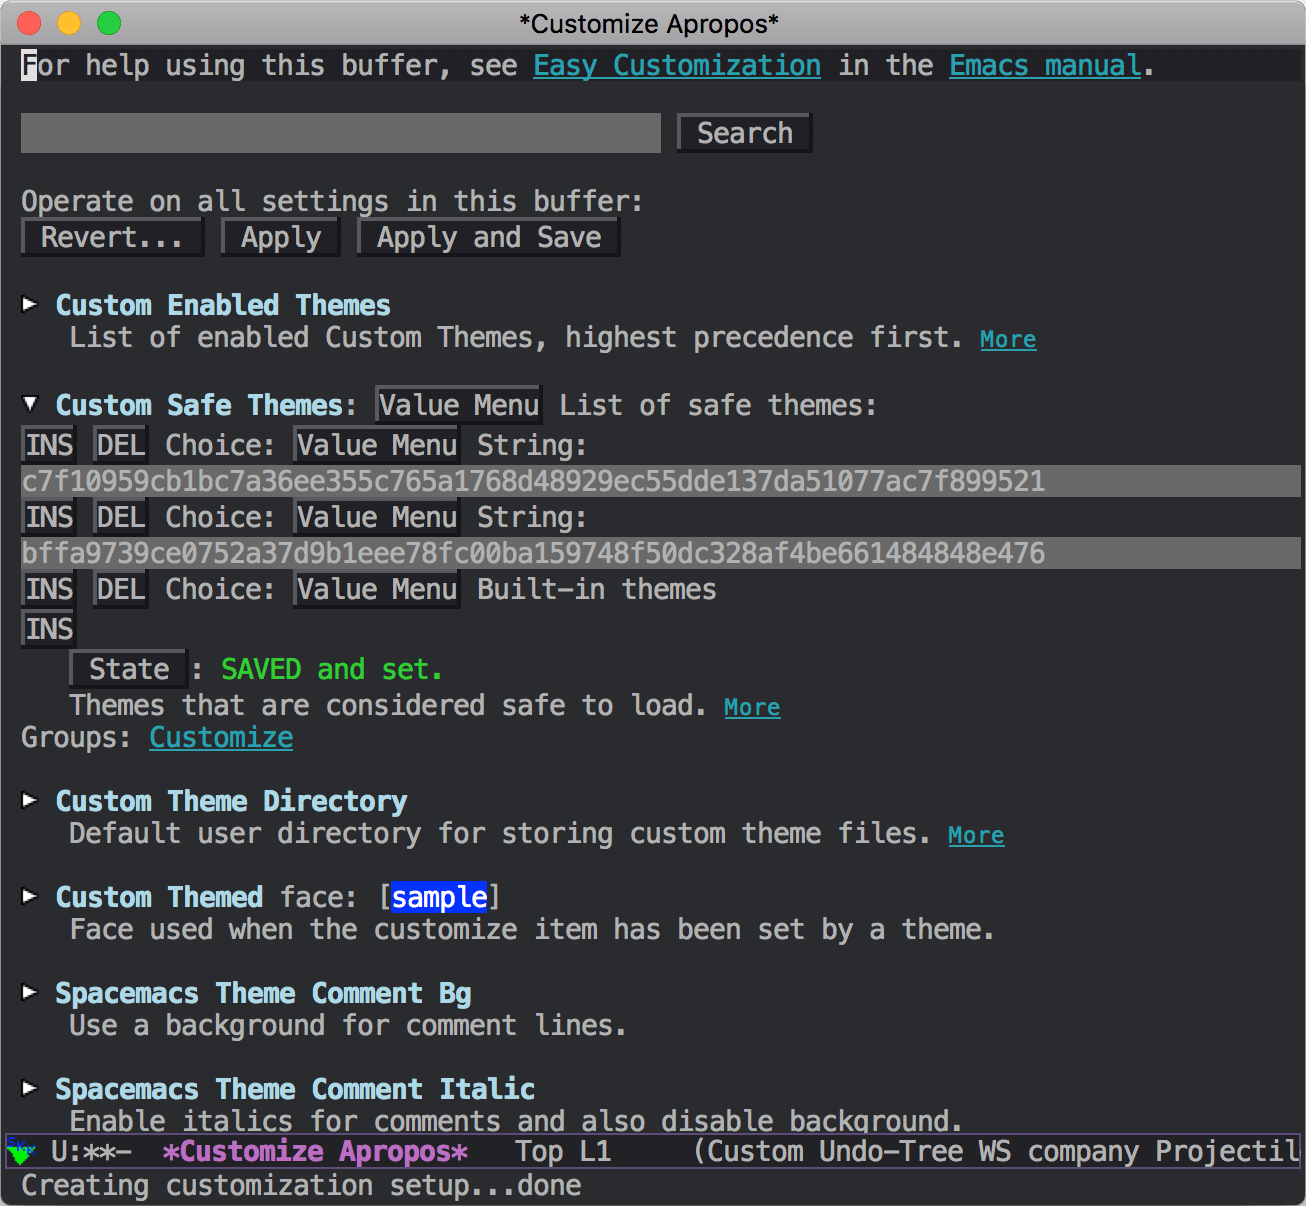Follow the Customize group link

click(x=220, y=737)
